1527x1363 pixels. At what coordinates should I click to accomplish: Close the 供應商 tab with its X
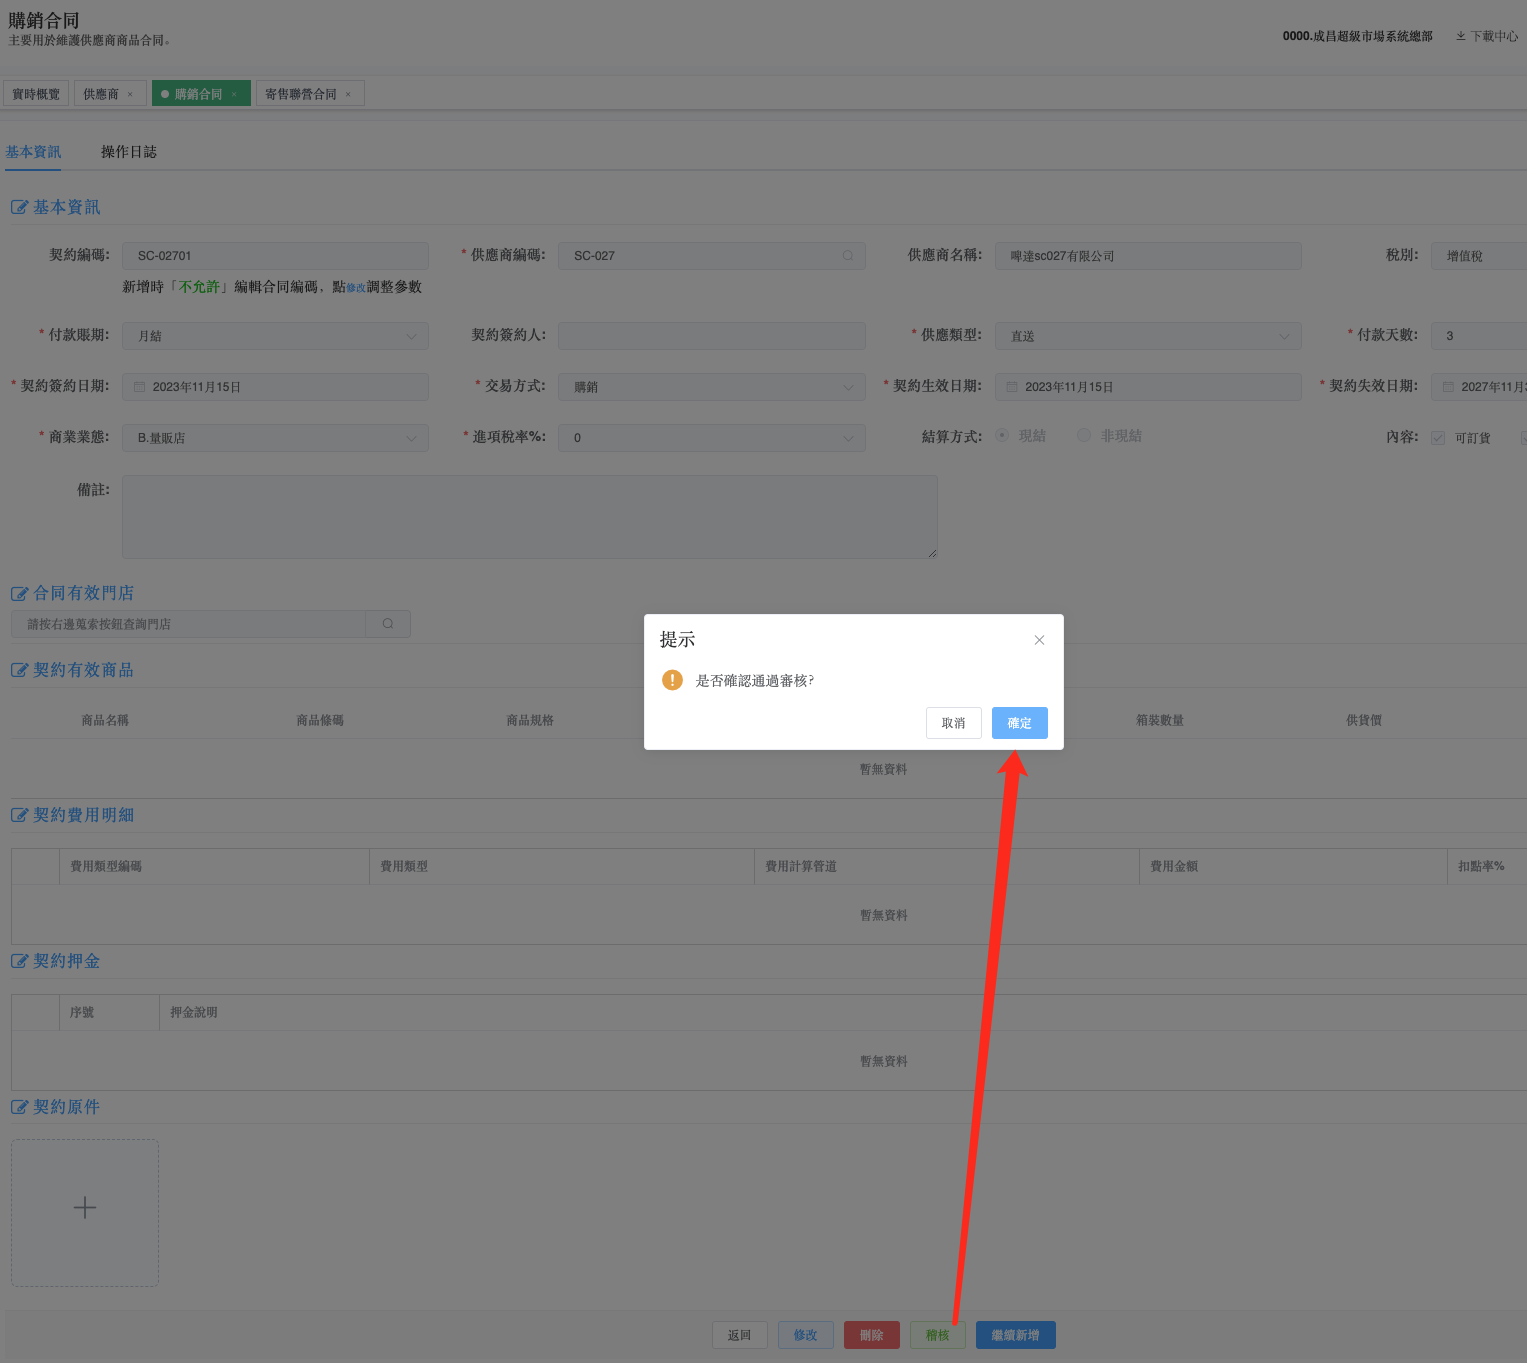(130, 94)
